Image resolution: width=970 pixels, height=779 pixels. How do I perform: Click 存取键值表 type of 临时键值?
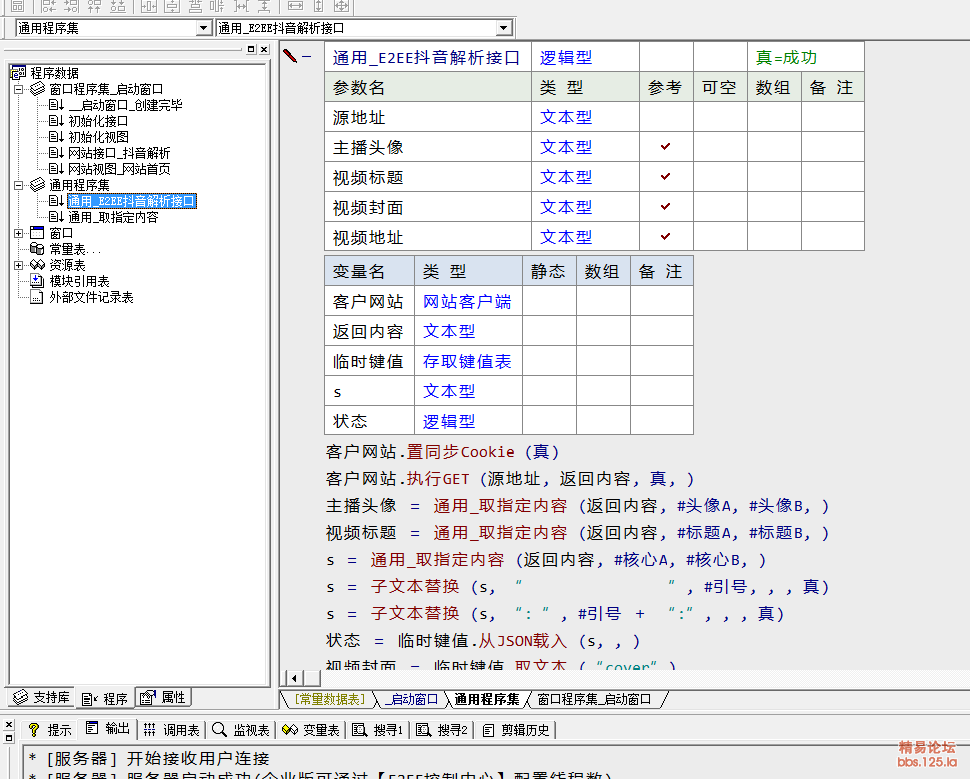pos(468,361)
